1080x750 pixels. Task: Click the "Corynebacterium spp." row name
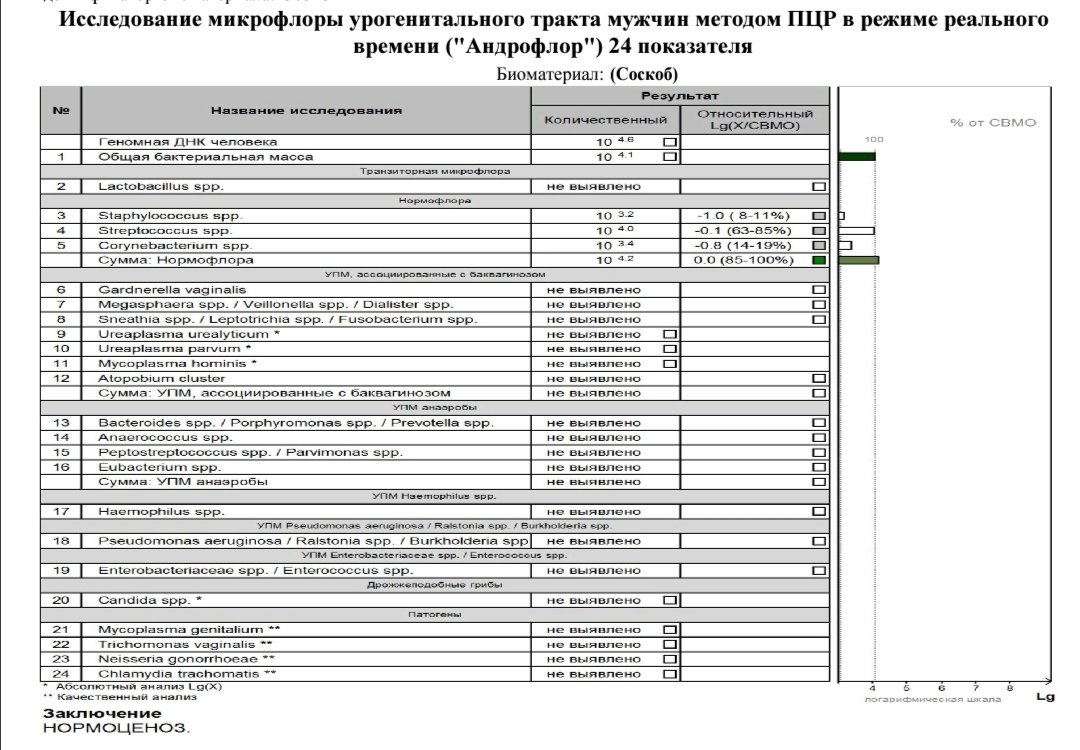pos(175,246)
